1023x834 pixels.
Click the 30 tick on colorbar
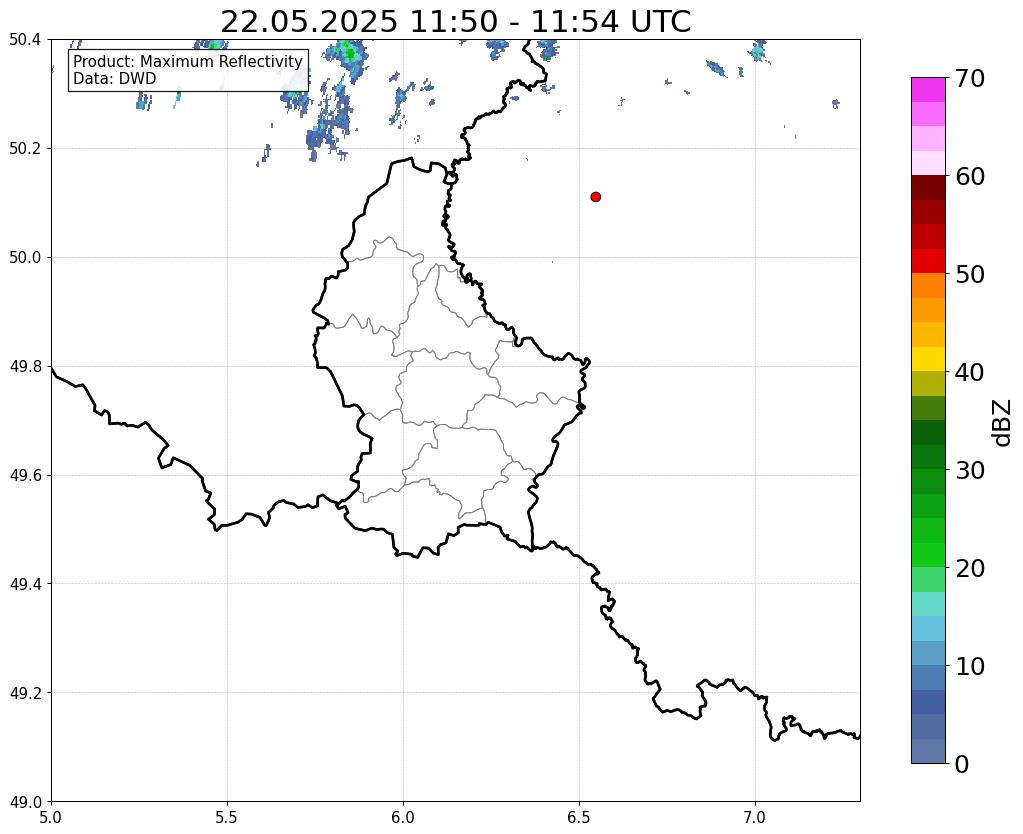pyautogui.click(x=970, y=470)
